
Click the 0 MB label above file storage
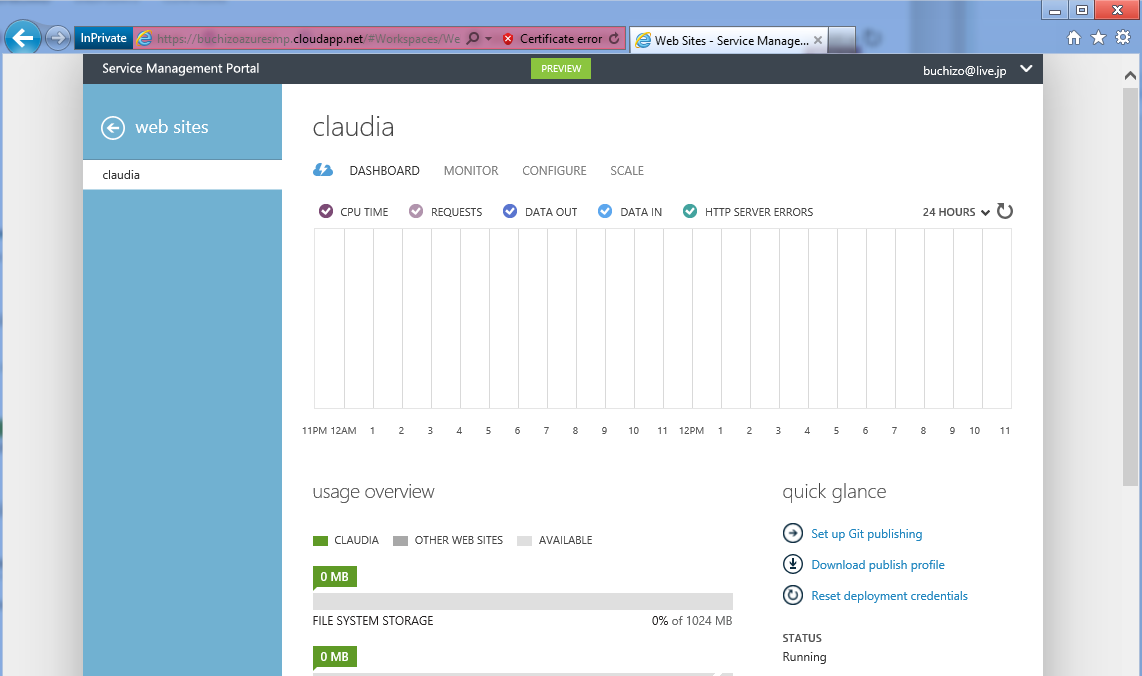pyautogui.click(x=334, y=577)
